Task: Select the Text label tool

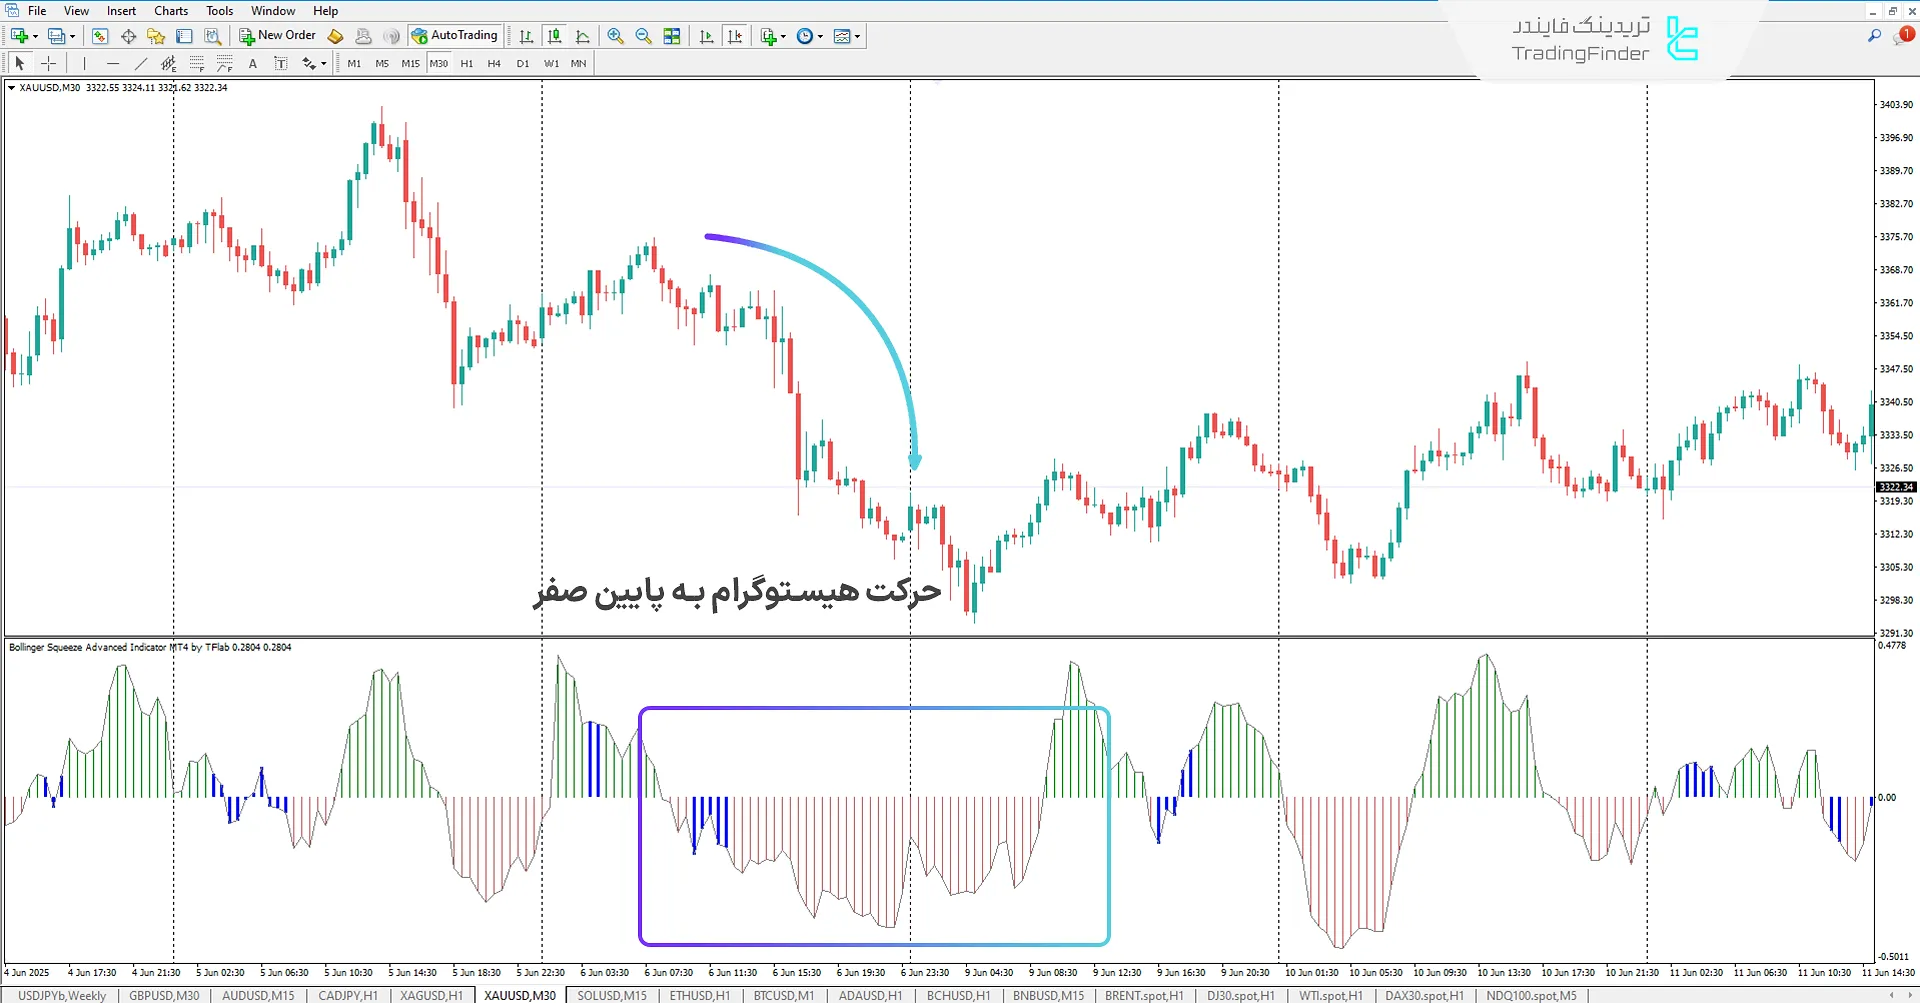Action: tap(253, 63)
